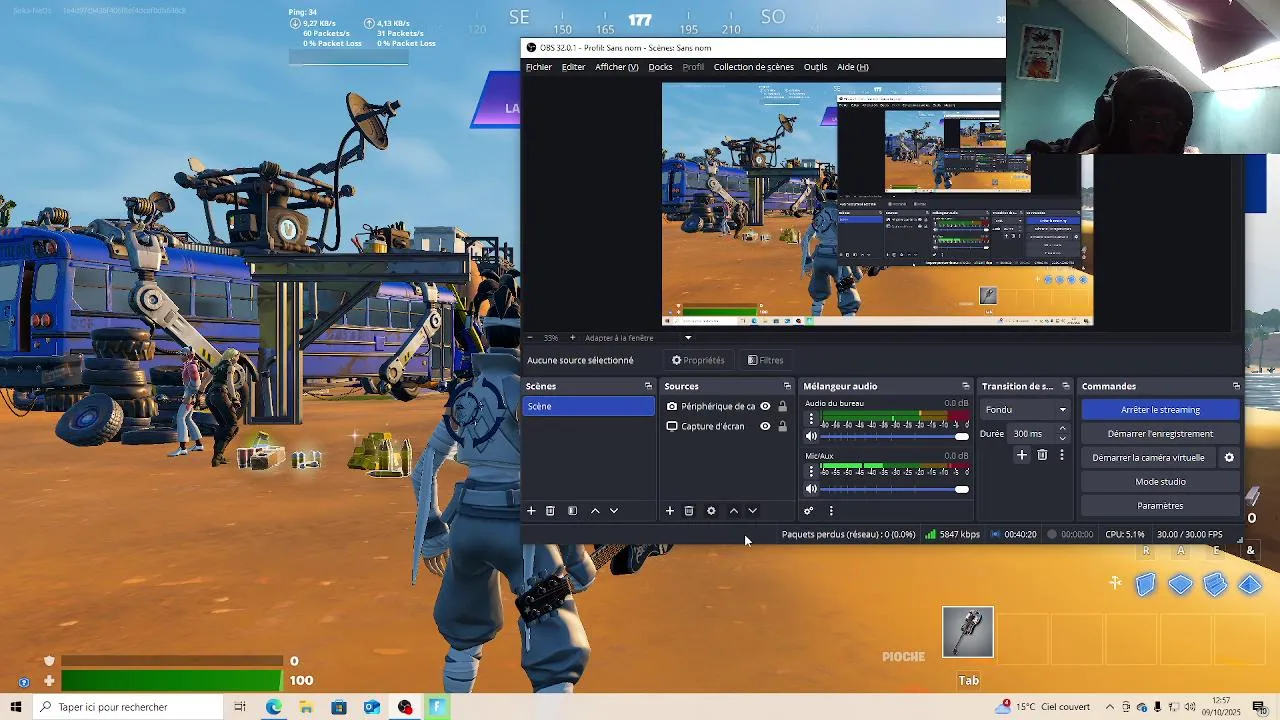Pop out the Scènes dock

click(648, 386)
